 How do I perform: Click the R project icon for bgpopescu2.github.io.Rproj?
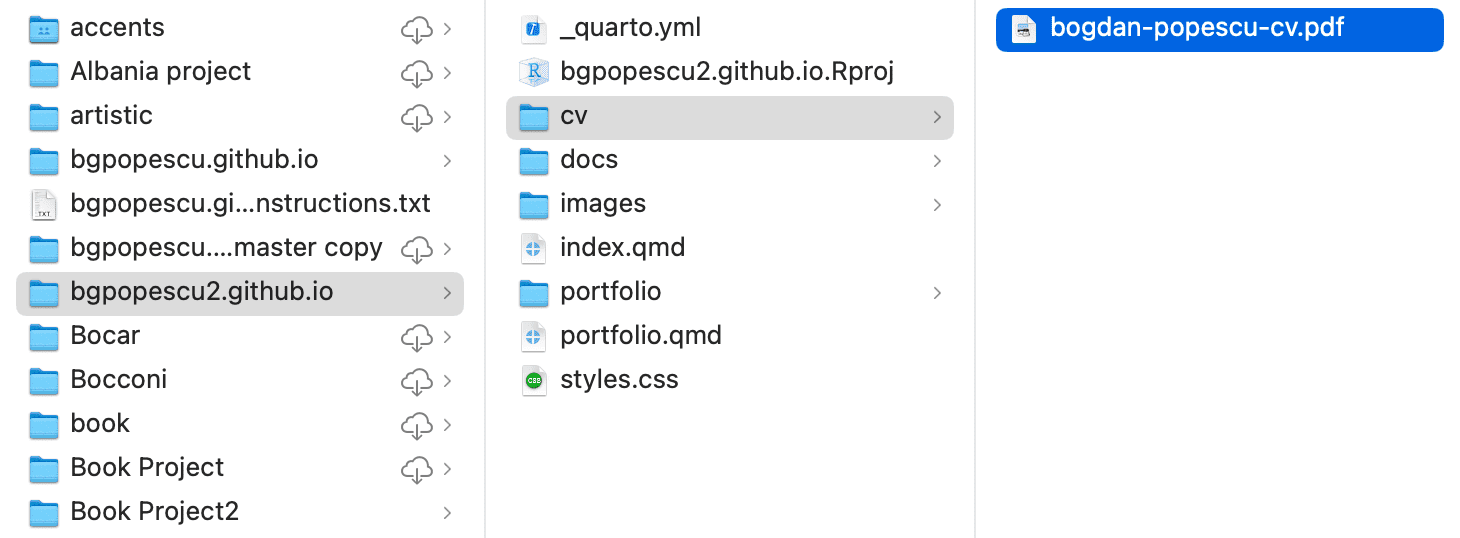(534, 72)
